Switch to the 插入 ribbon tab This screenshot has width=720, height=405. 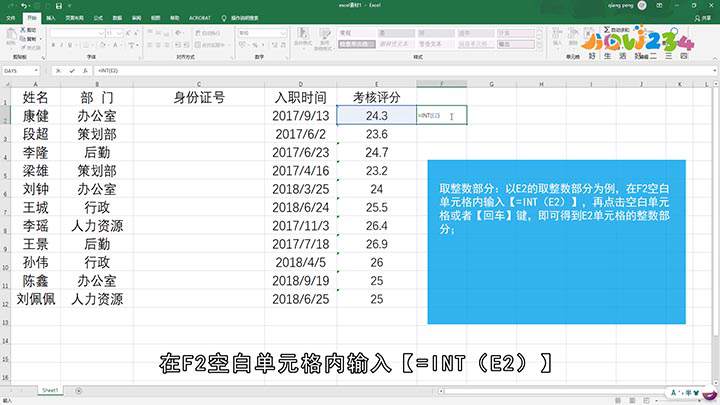tap(51, 18)
